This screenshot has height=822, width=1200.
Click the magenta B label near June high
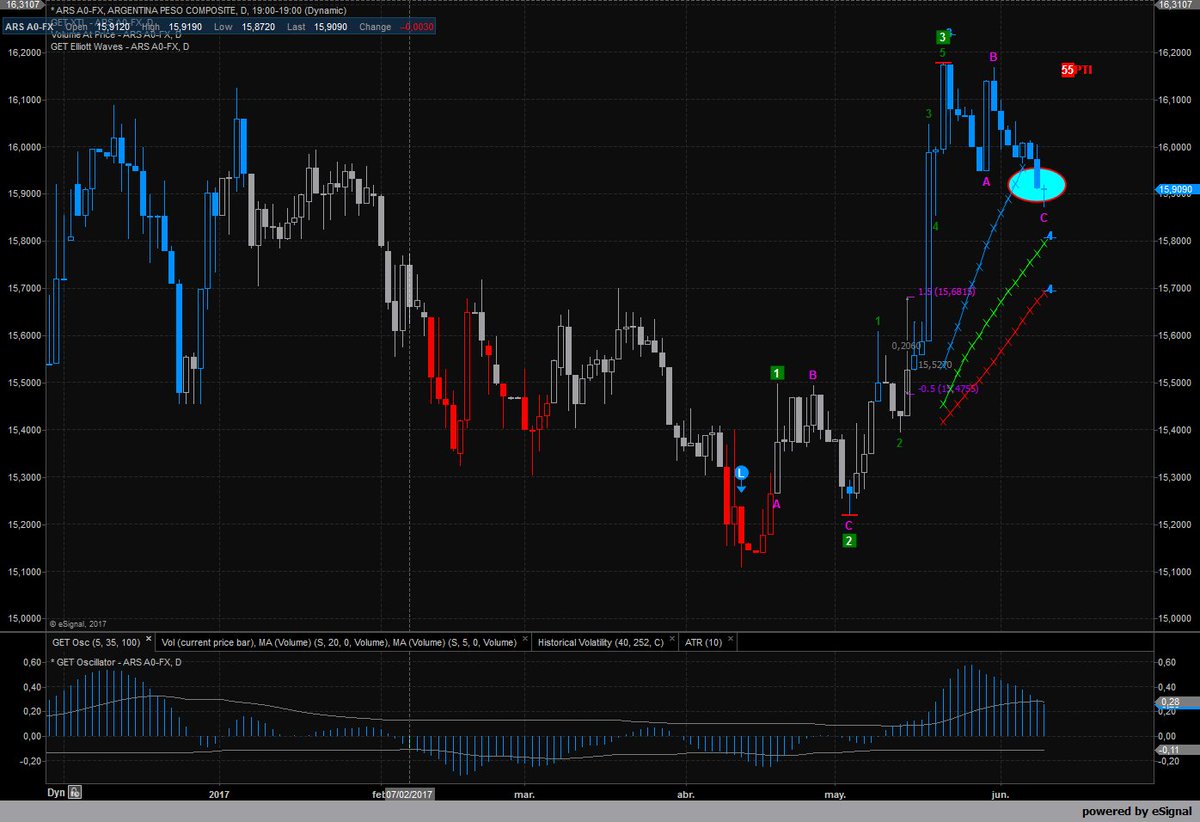click(993, 57)
